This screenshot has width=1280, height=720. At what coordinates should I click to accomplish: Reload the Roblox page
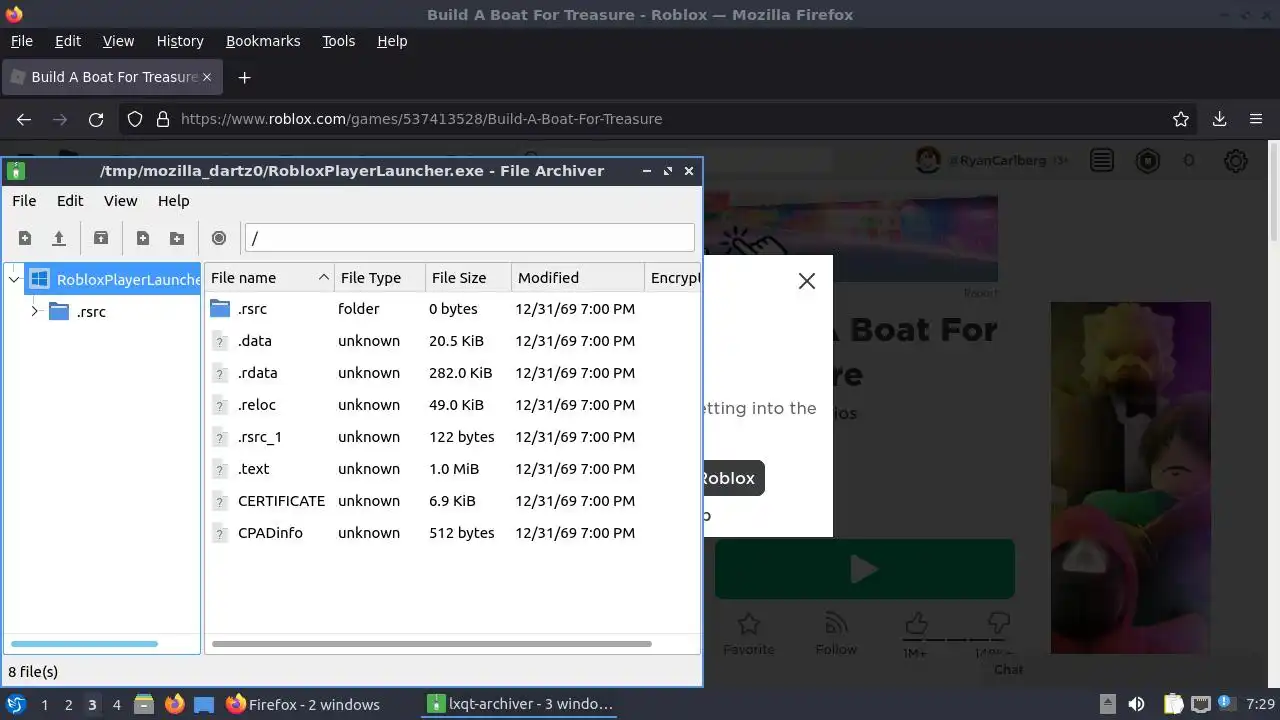[x=96, y=119]
